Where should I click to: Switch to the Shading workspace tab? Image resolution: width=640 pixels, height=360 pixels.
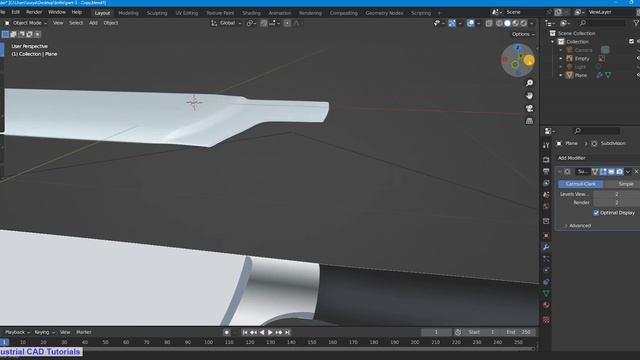[x=251, y=13]
